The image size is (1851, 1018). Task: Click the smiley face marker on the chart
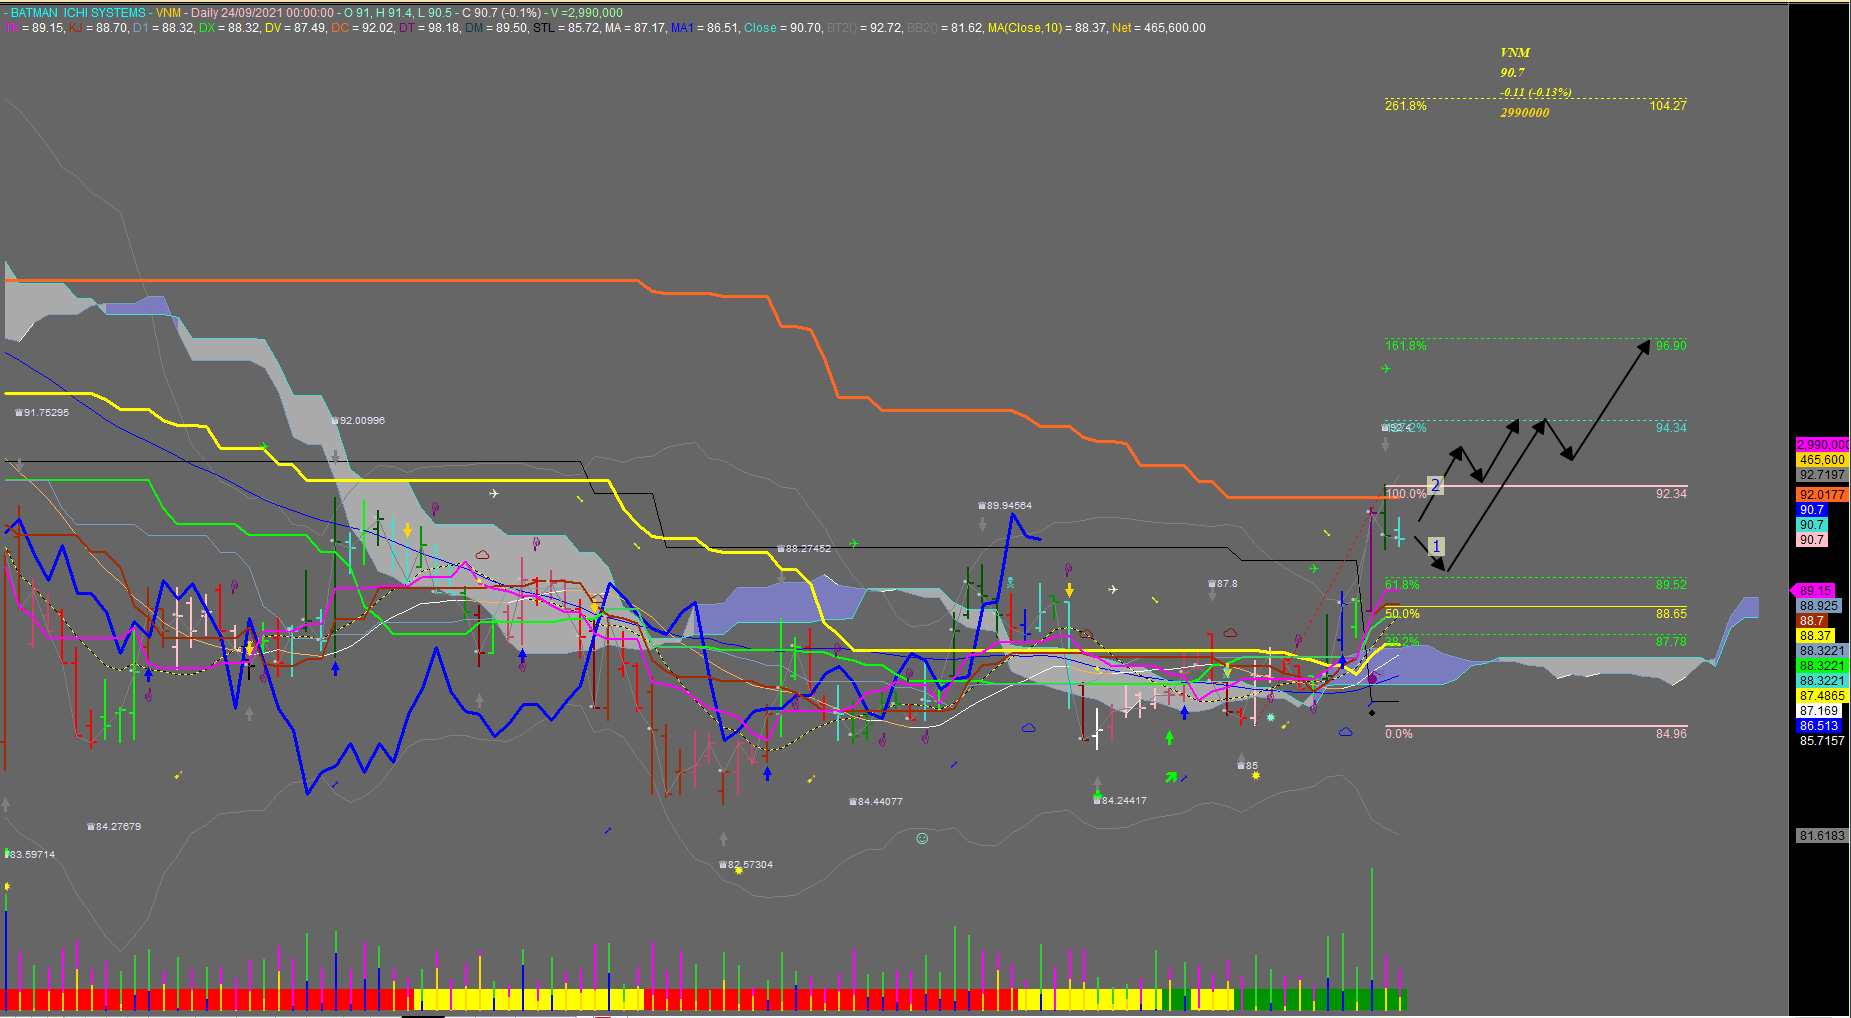tap(922, 838)
